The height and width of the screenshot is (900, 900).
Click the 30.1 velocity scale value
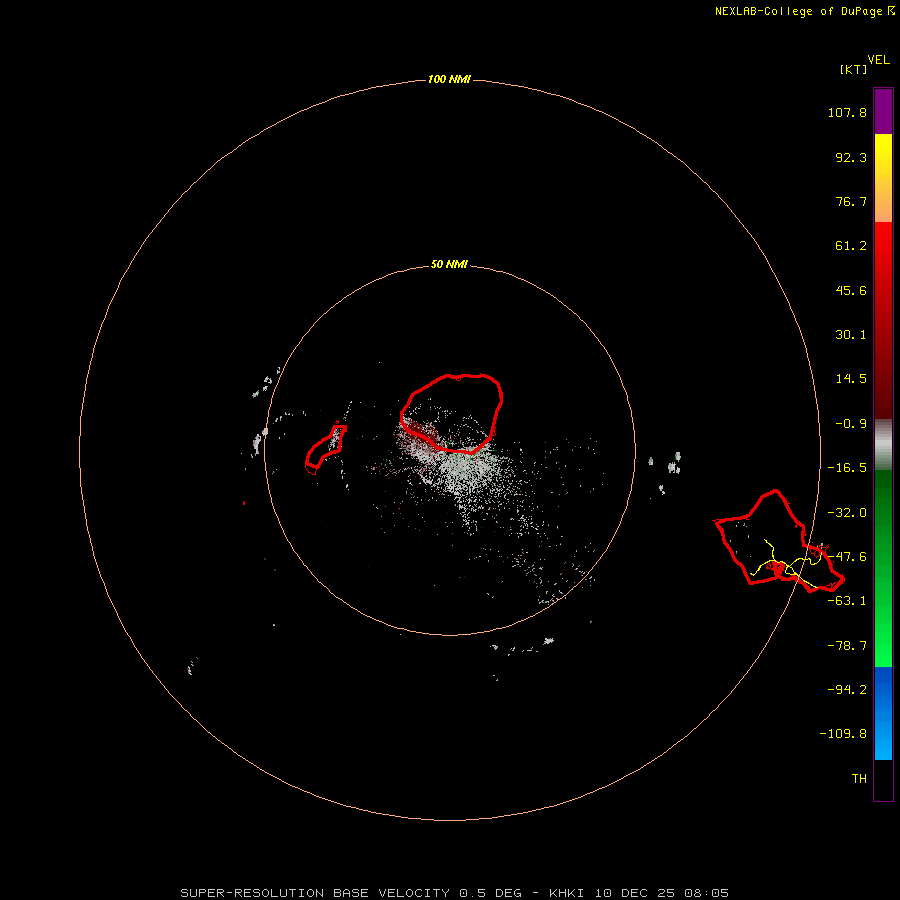tap(851, 335)
